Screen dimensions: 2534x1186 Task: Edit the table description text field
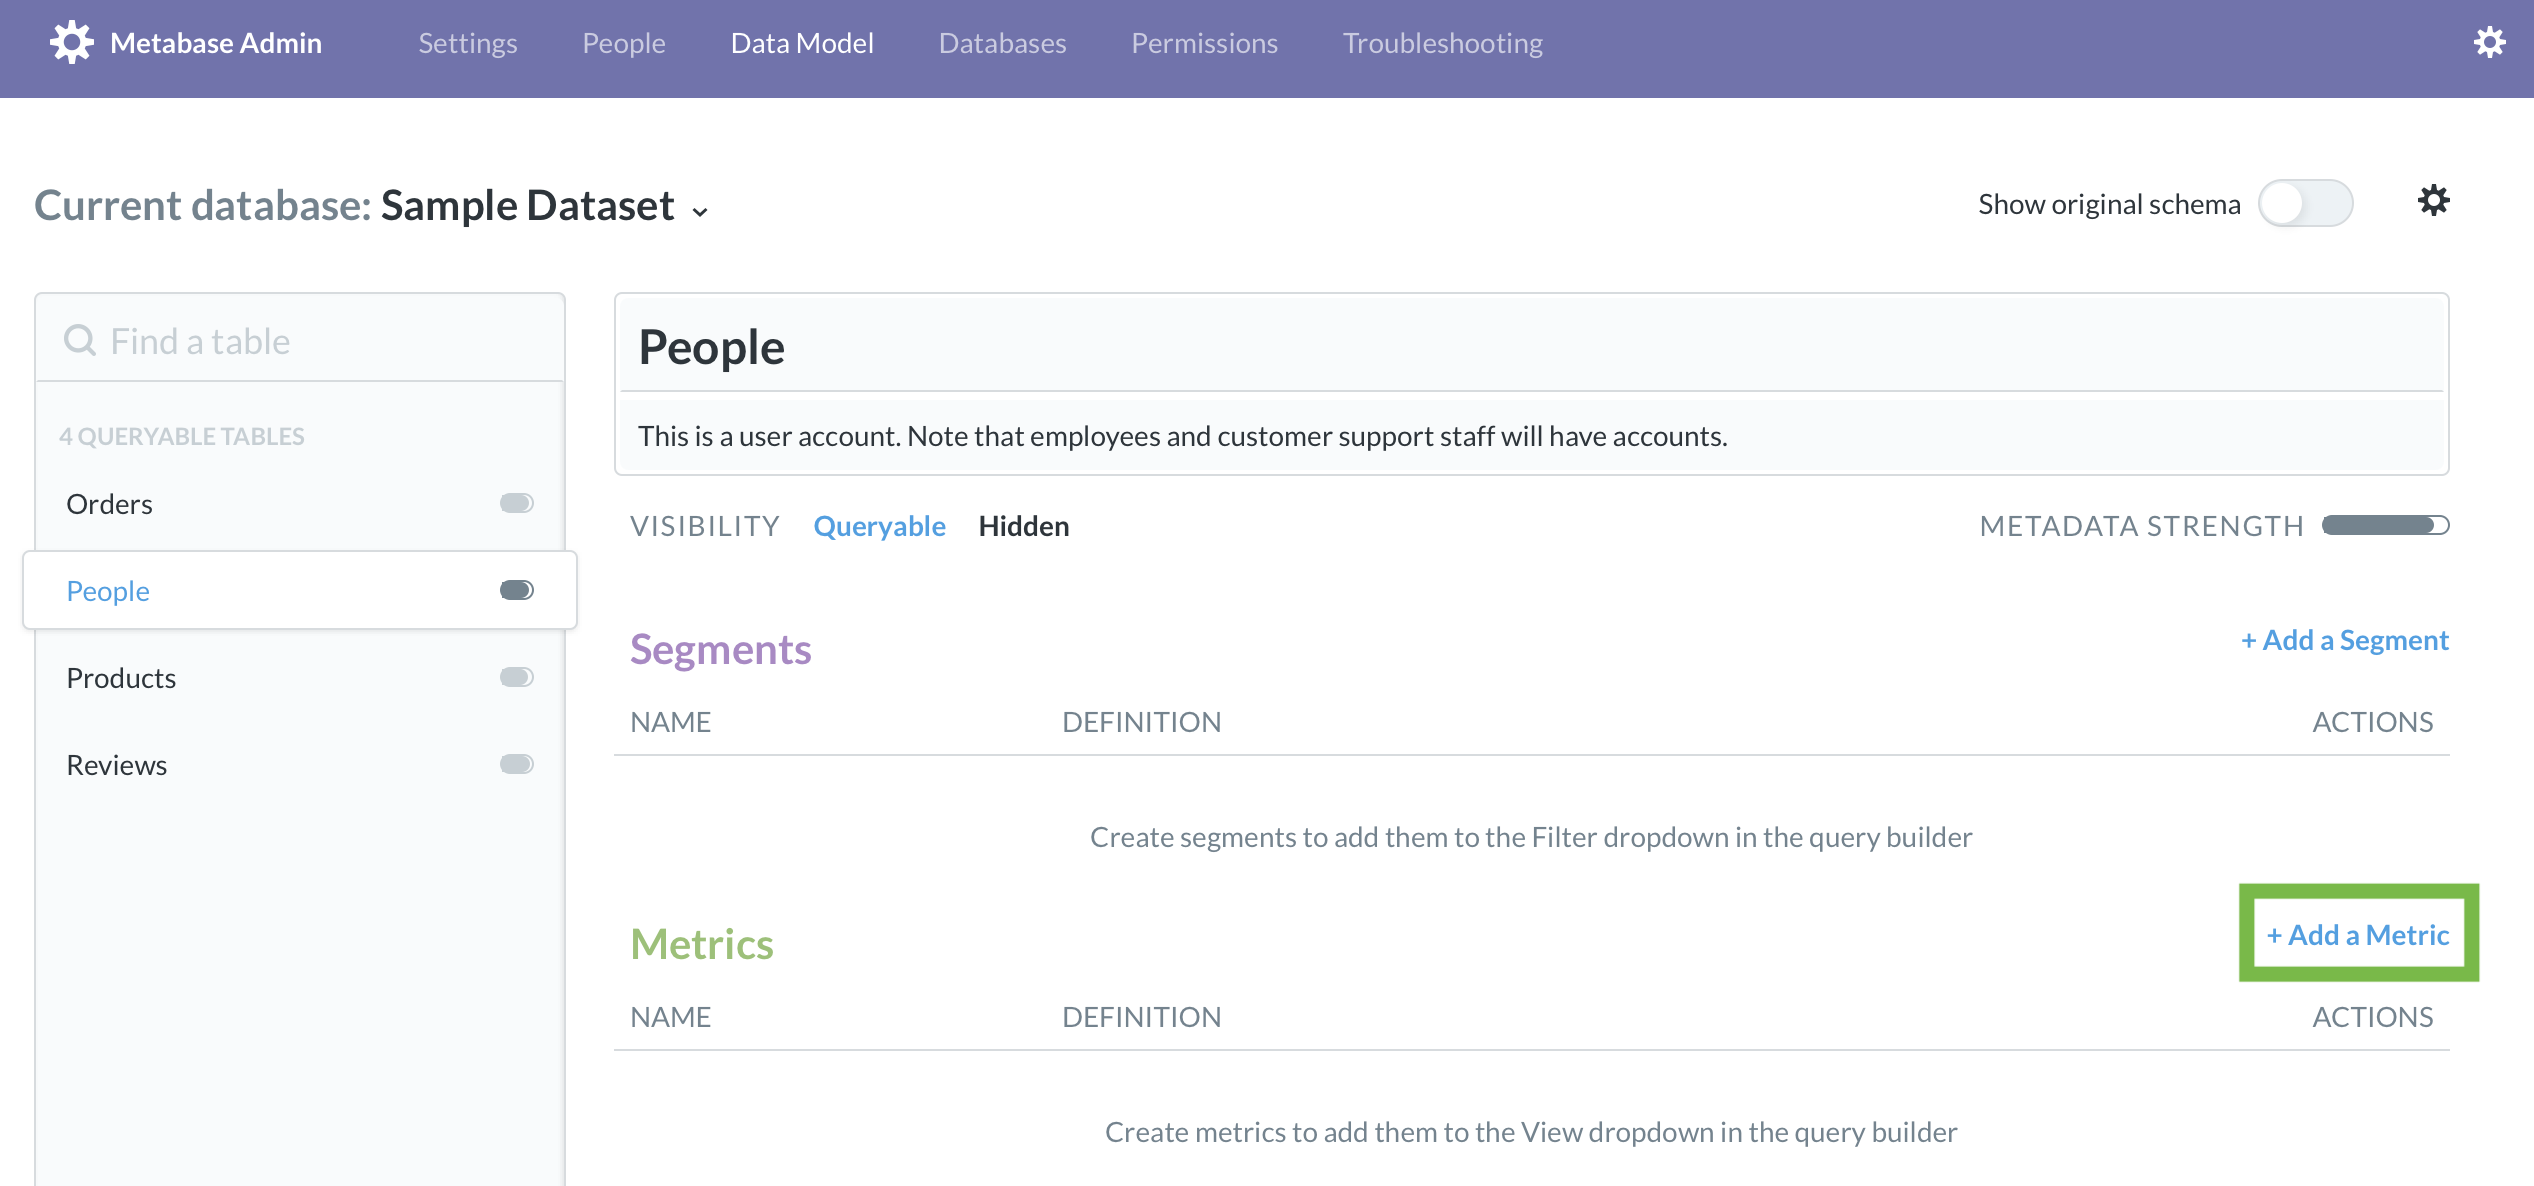[1531, 436]
